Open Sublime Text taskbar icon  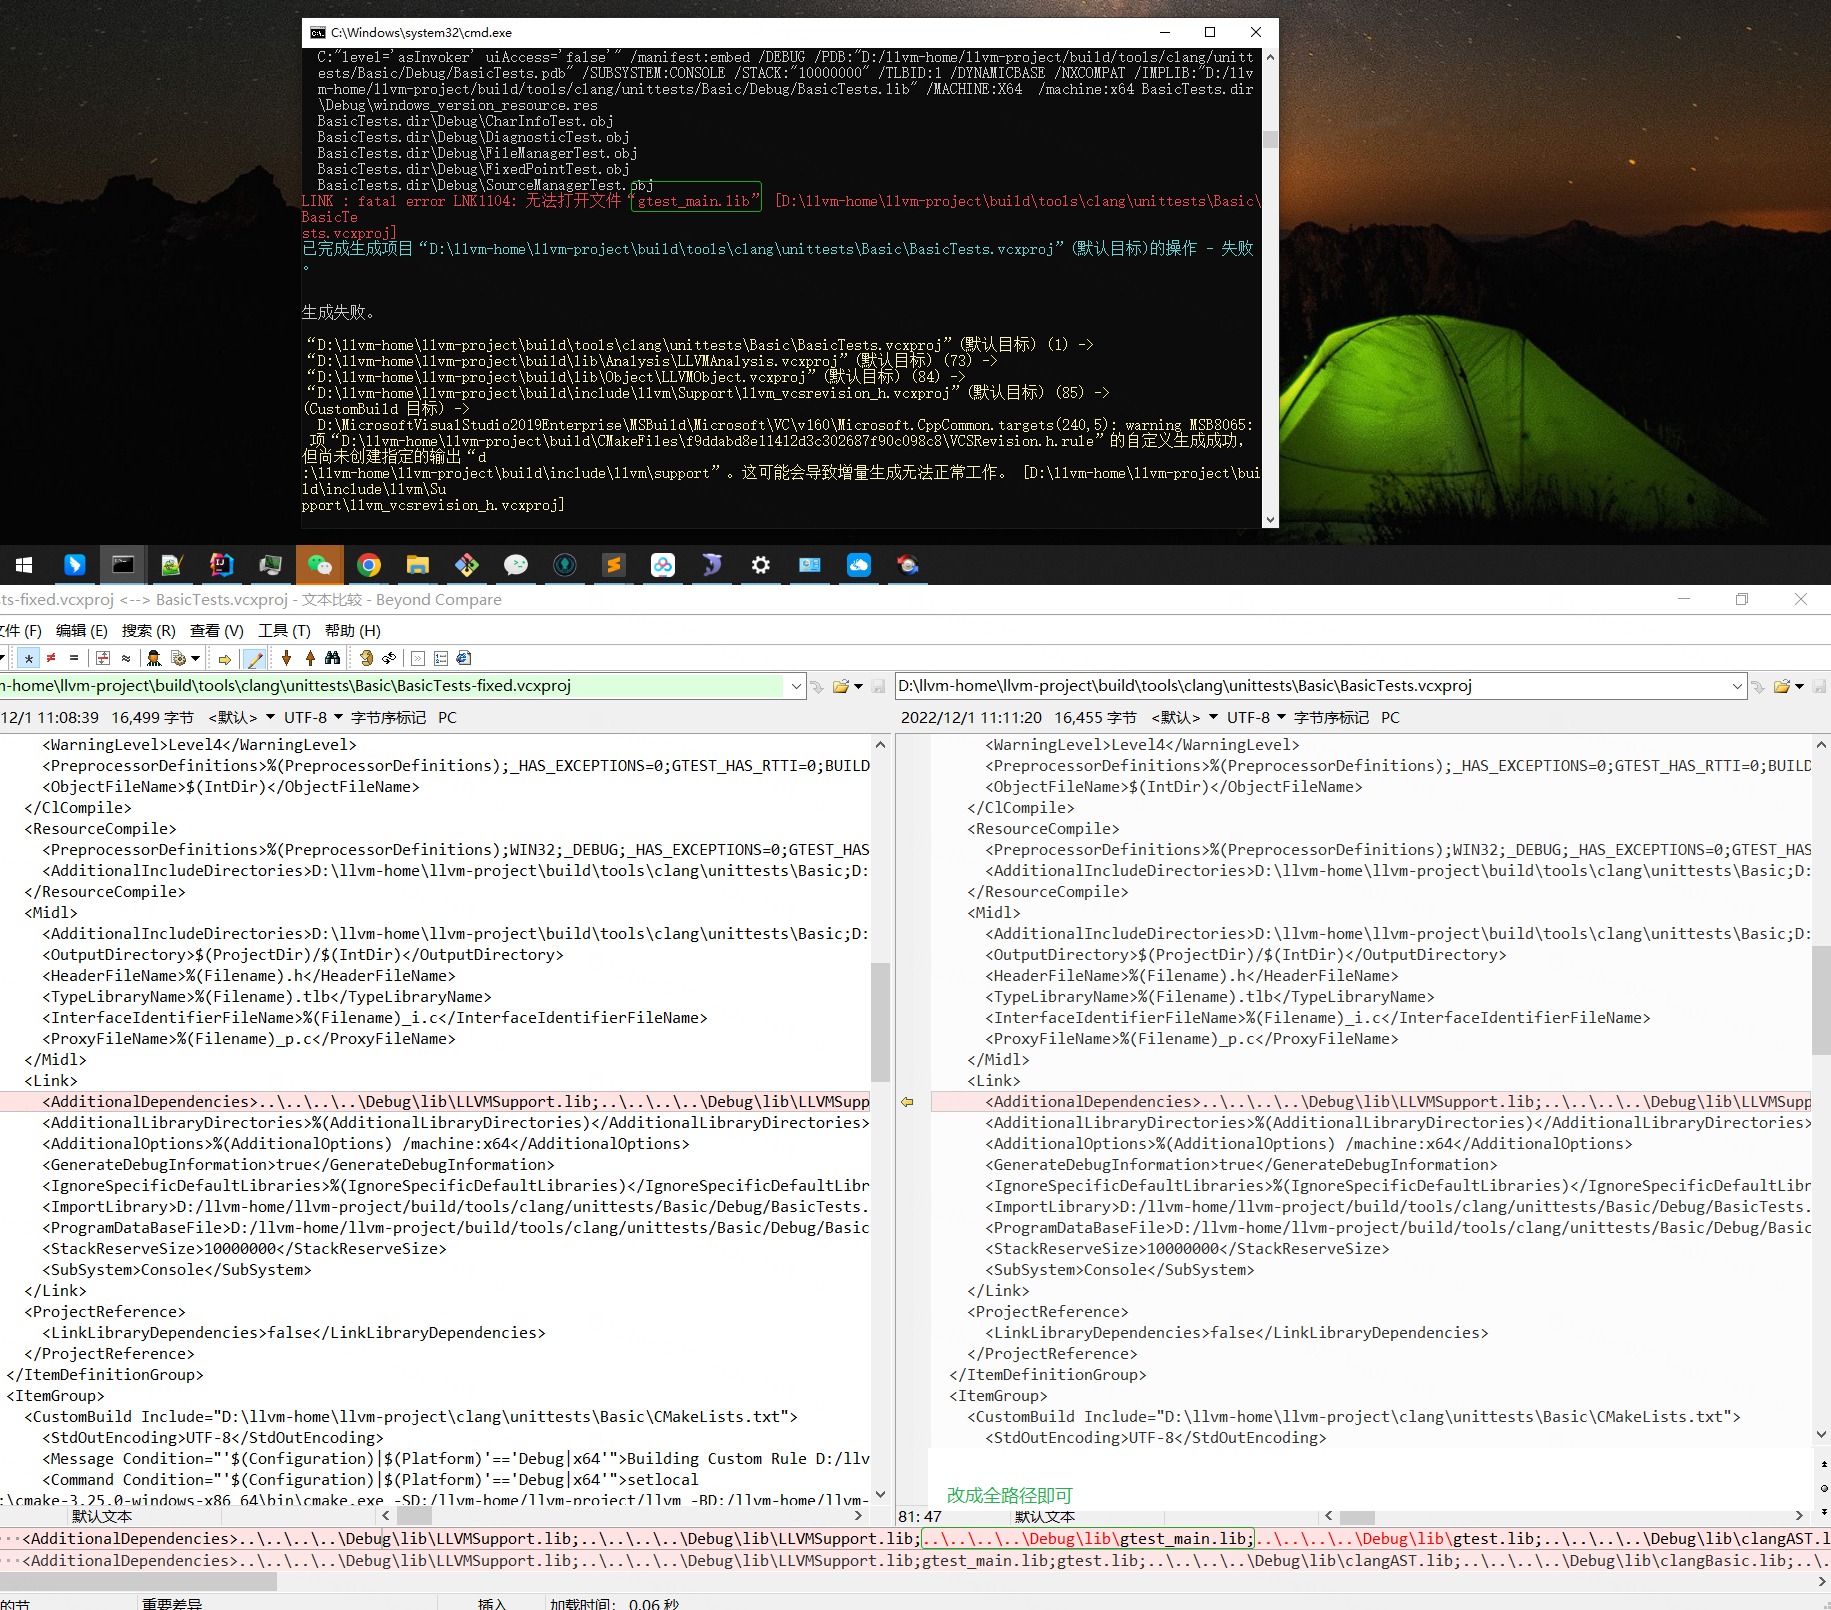(614, 565)
